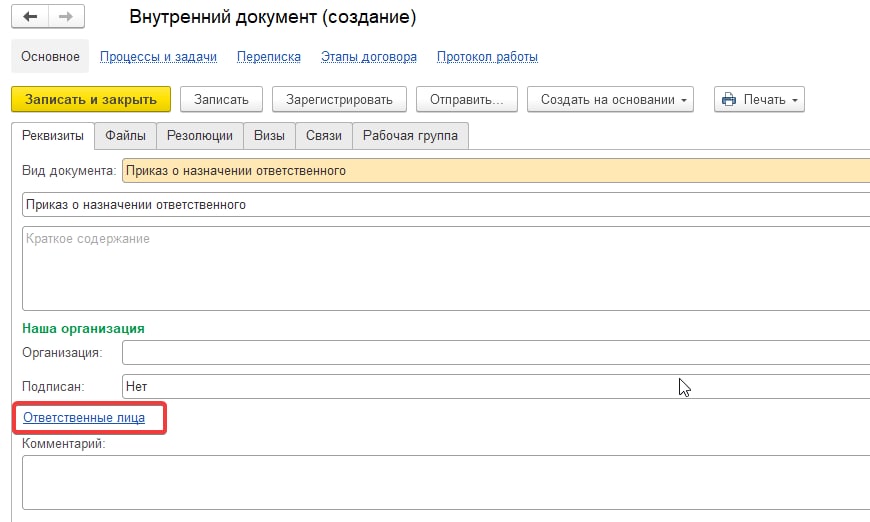Viewport: 870px width, 522px height.
Task: Open the Ответственные лица link
Action: [x=84, y=418]
